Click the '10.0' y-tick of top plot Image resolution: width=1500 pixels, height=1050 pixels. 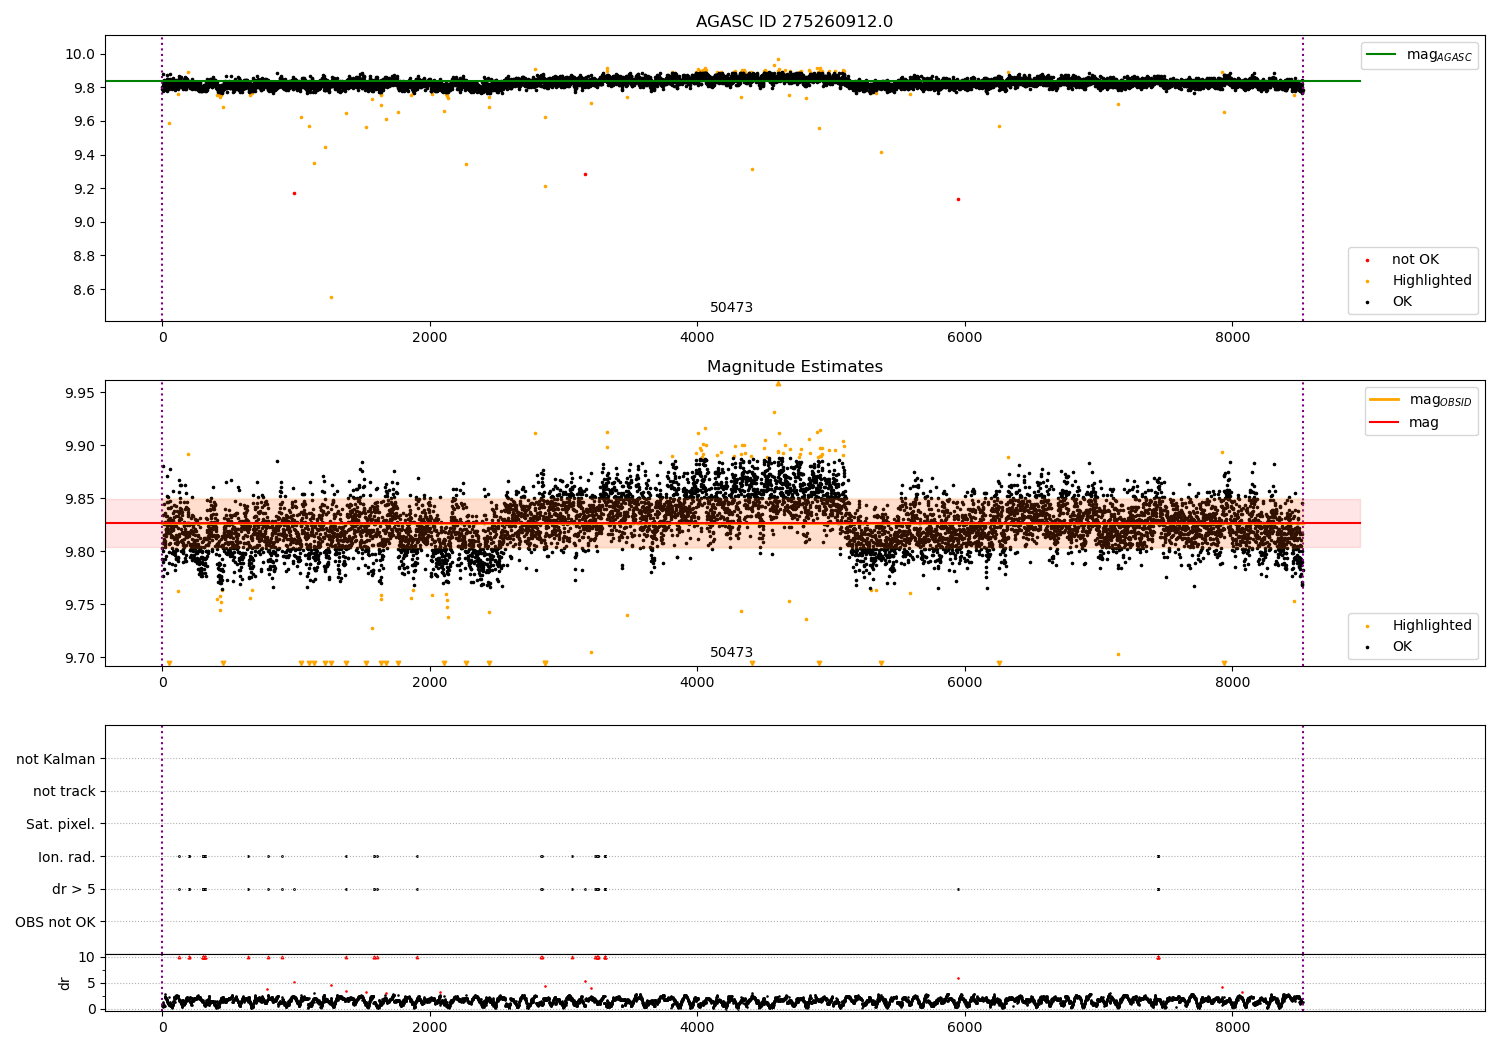coord(80,54)
